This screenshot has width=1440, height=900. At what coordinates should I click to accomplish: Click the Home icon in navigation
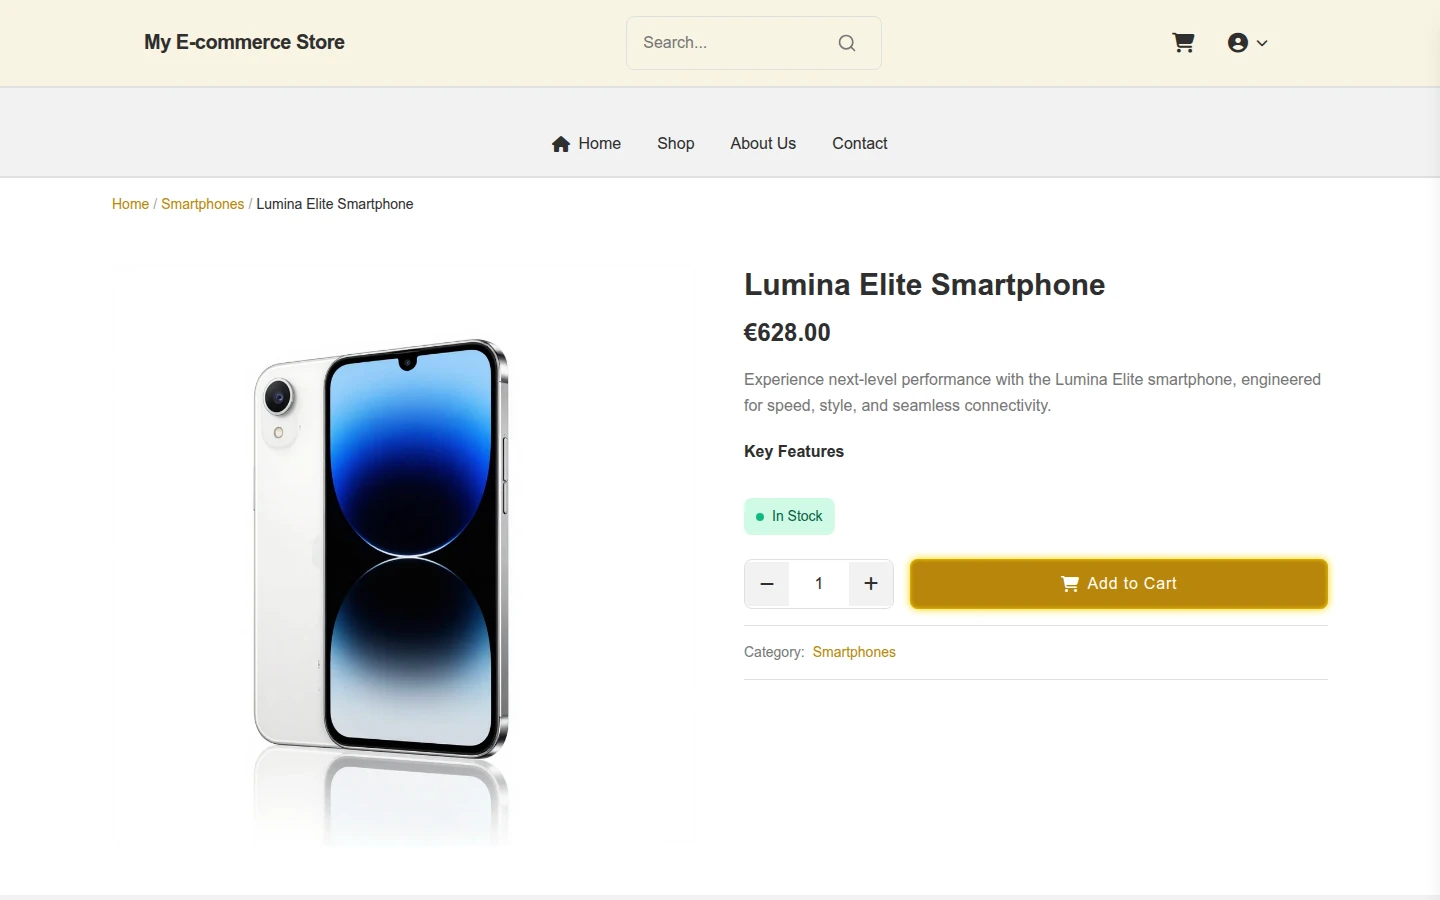(561, 144)
